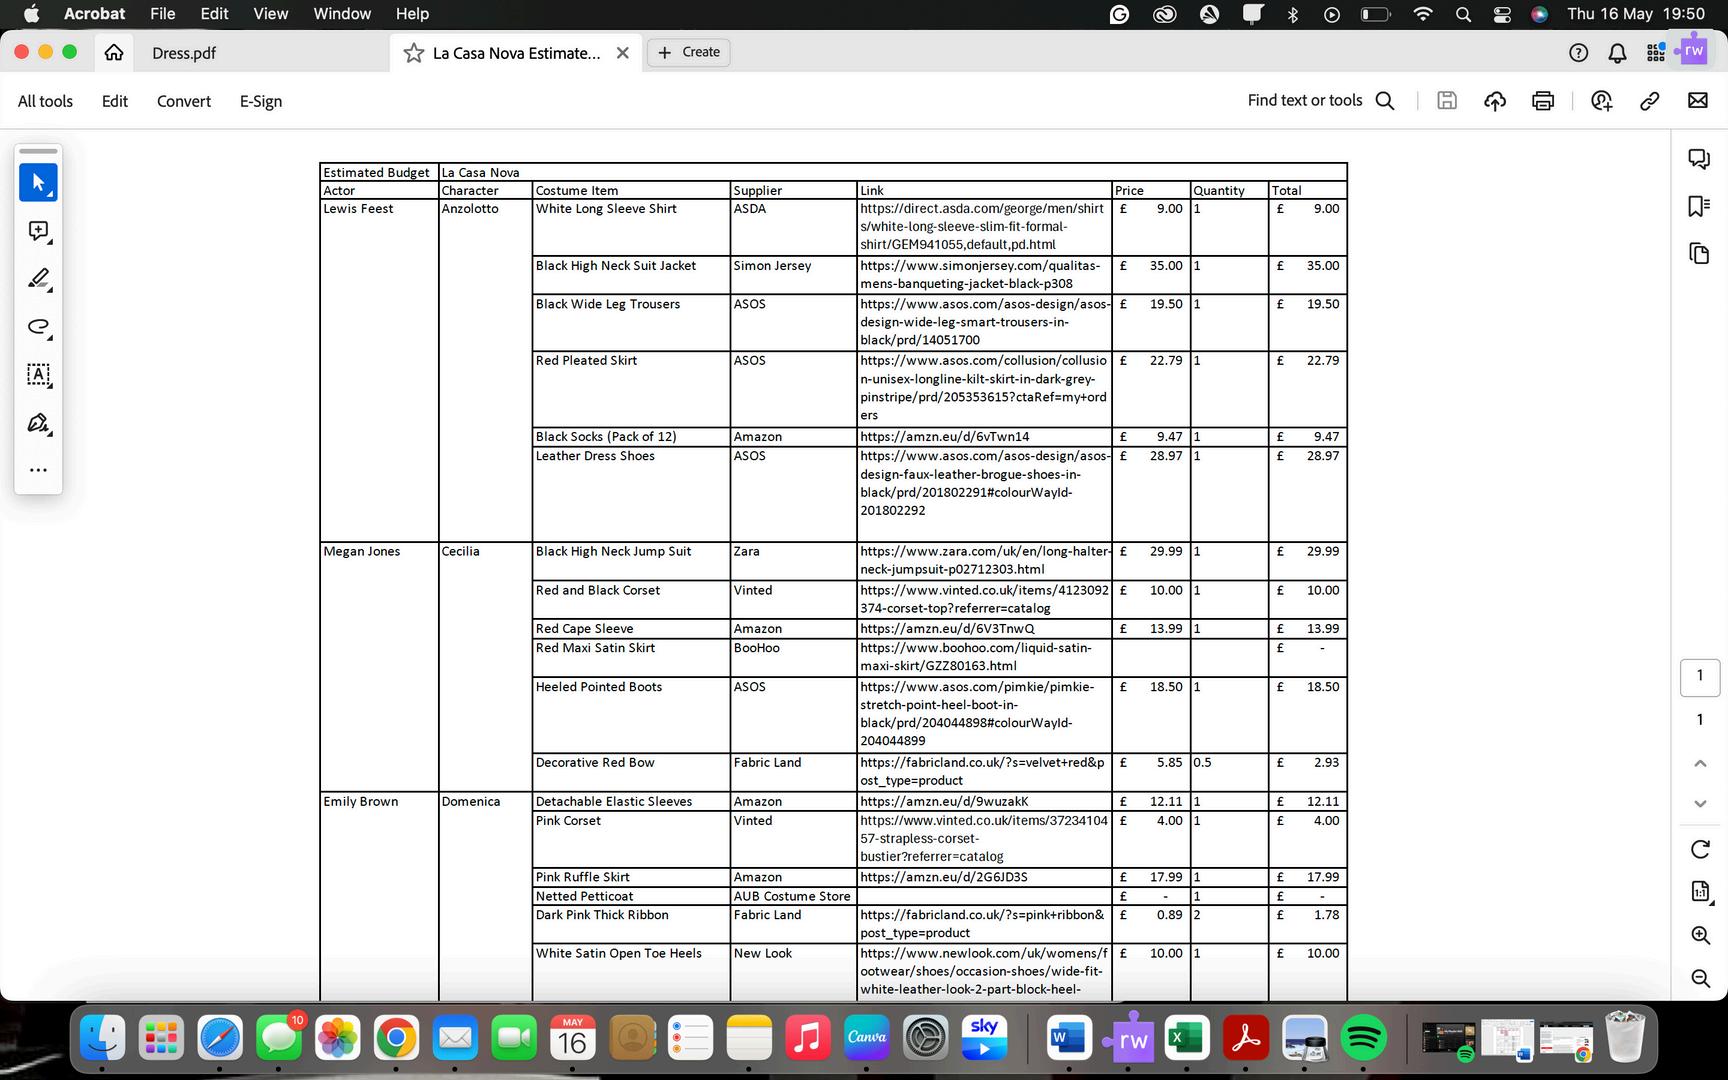This screenshot has width=1728, height=1080.
Task: Pick the Highlight pen tool
Action: (x=38, y=279)
